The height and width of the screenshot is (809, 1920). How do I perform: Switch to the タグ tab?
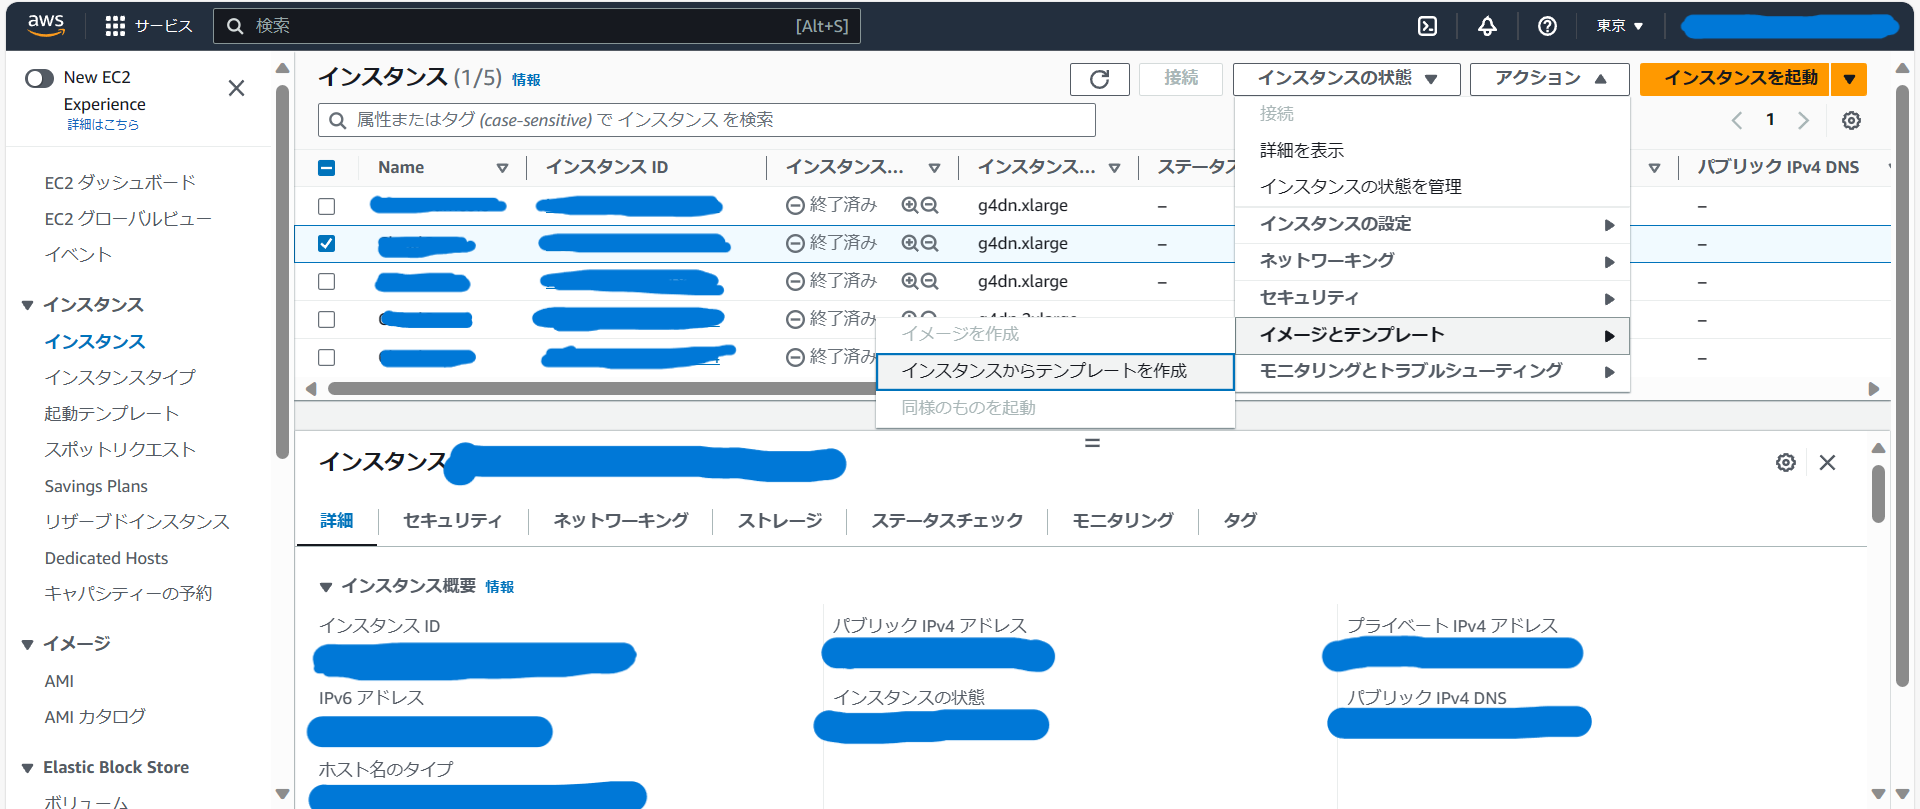(x=1240, y=520)
